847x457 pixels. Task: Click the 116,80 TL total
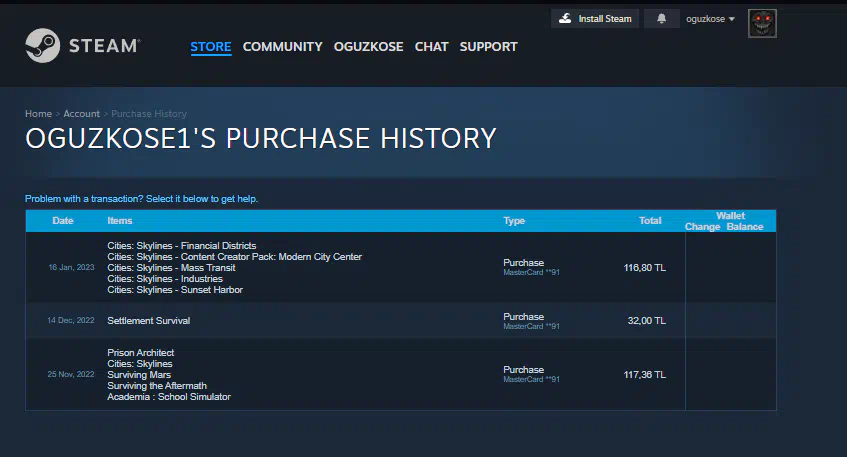(x=644, y=268)
